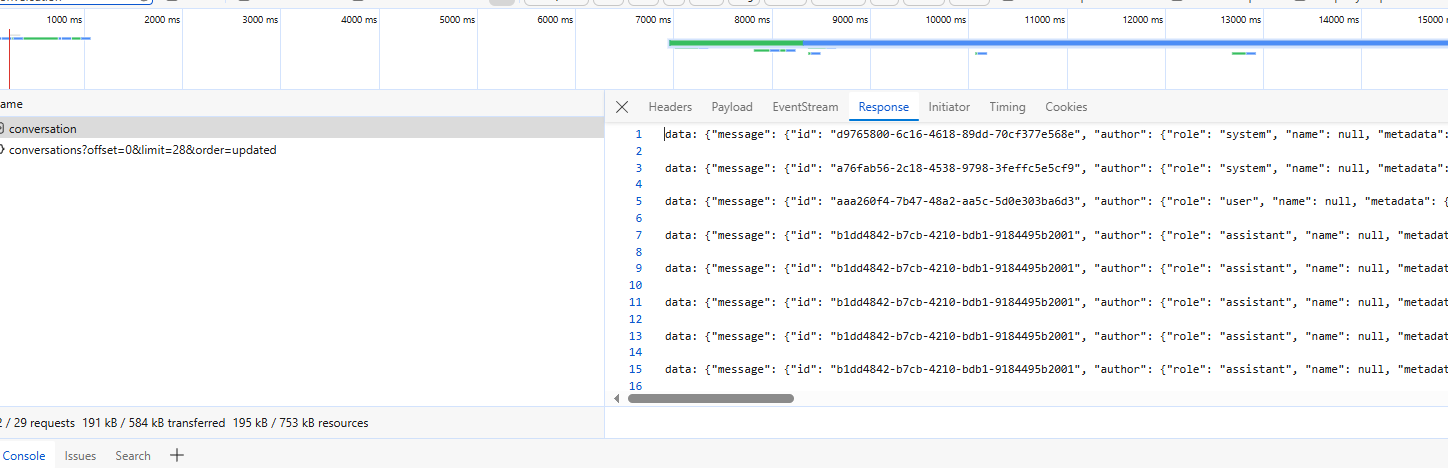This screenshot has width=1448, height=468.
Task: Select the Response tab
Action: click(x=884, y=107)
